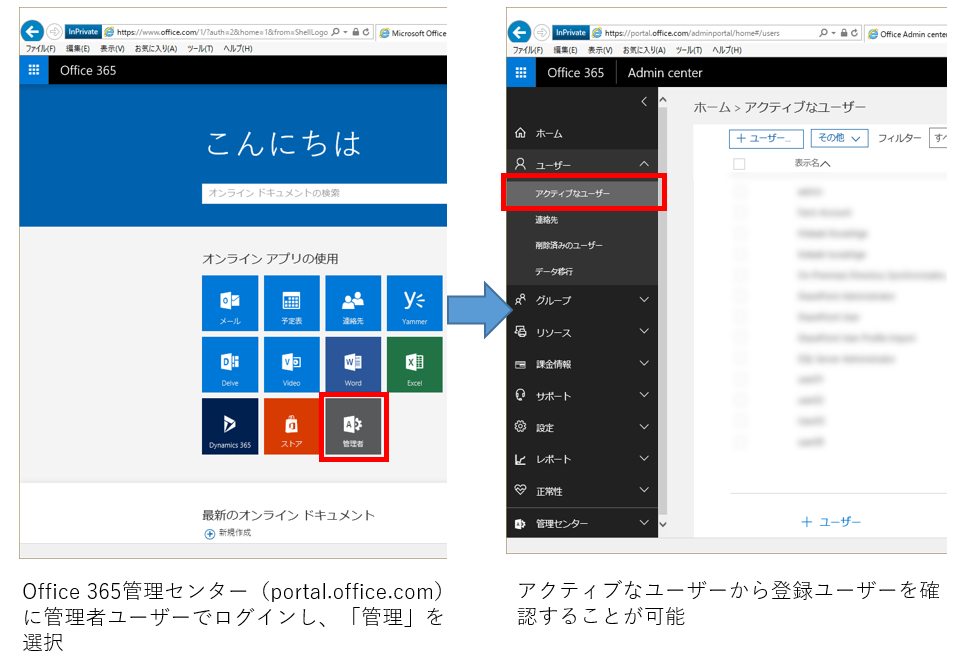Screen dimensions: 979x671
Task: Click the portal.office.com address bar
Action: tap(704, 32)
